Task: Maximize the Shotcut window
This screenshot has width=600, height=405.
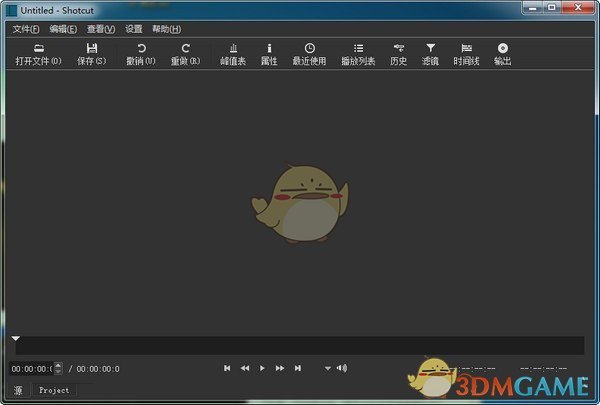Action: click(x=552, y=7)
